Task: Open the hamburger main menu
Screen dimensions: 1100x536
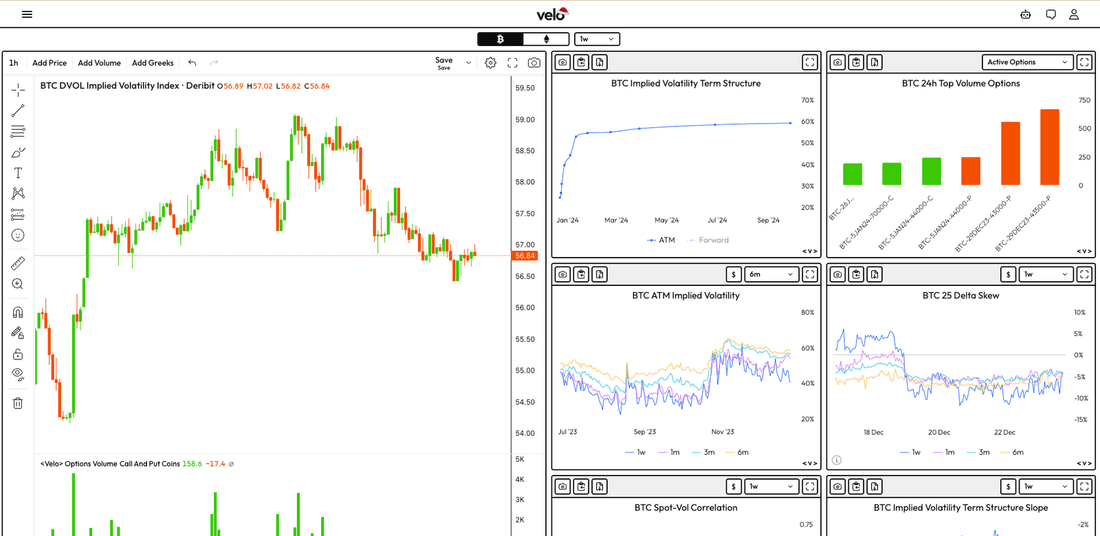Action: [x=27, y=14]
